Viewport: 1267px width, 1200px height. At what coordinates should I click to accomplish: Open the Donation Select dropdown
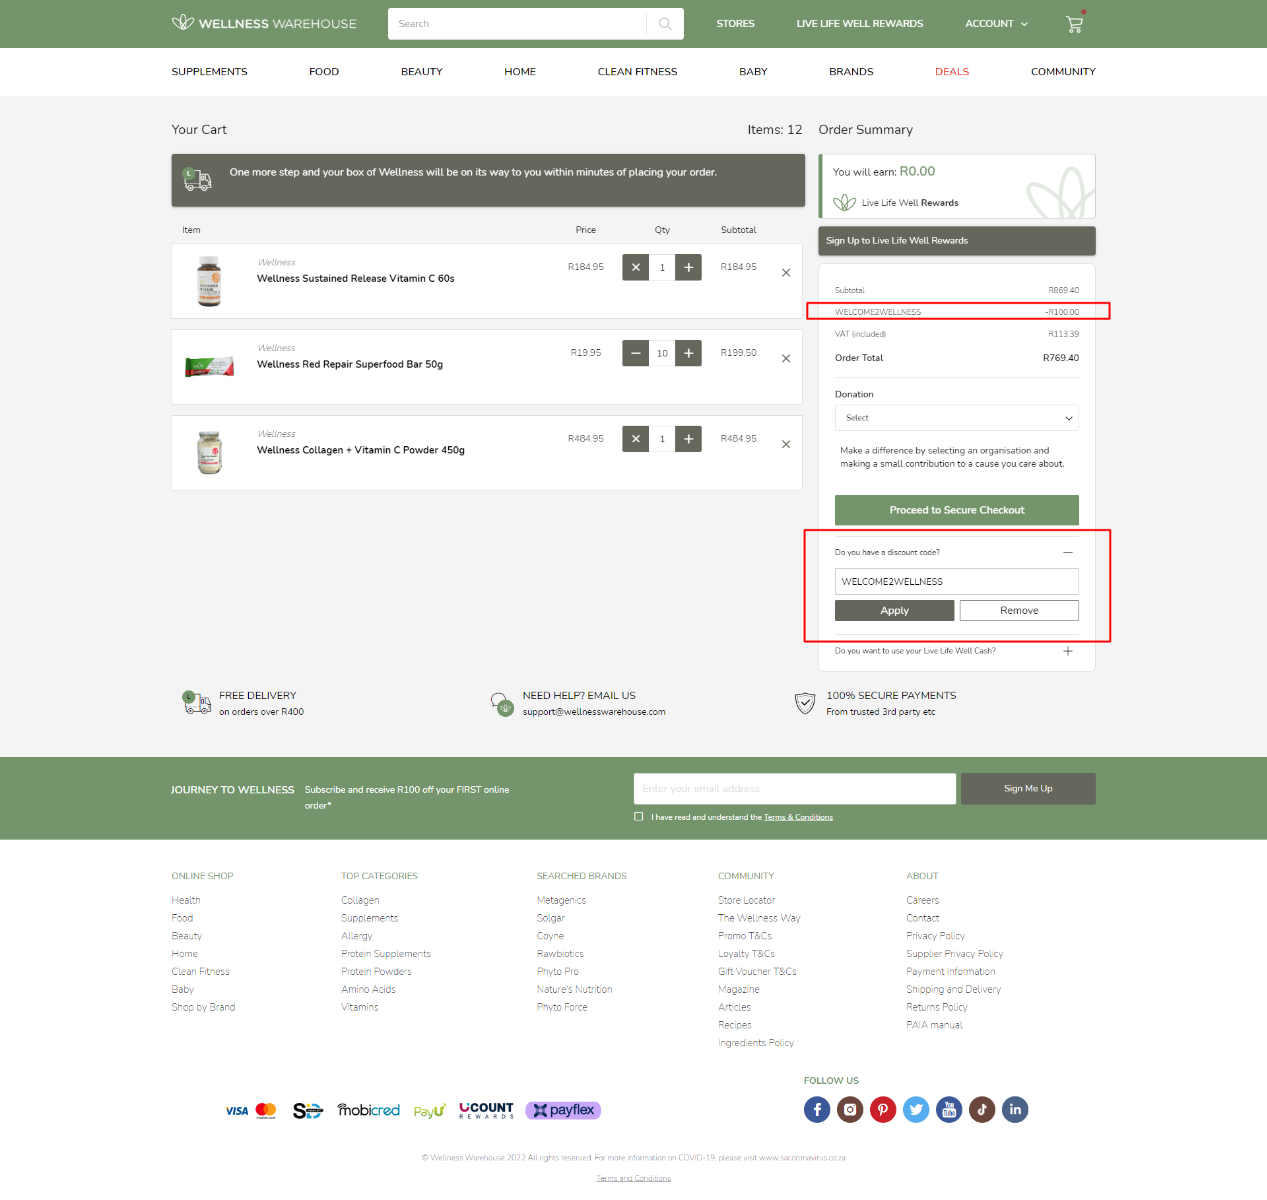click(x=957, y=418)
